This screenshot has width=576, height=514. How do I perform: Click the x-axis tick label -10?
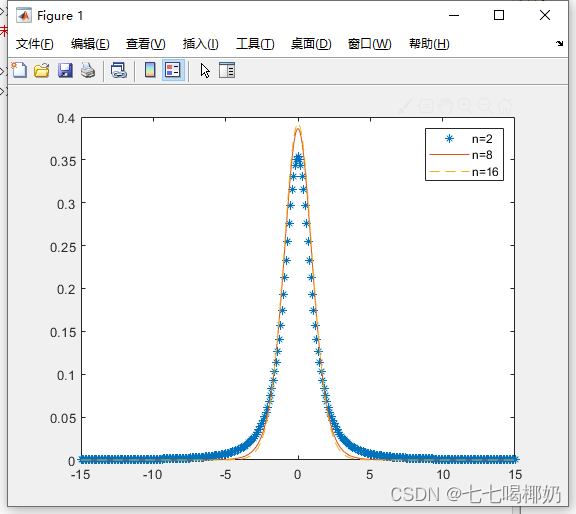[152, 475]
